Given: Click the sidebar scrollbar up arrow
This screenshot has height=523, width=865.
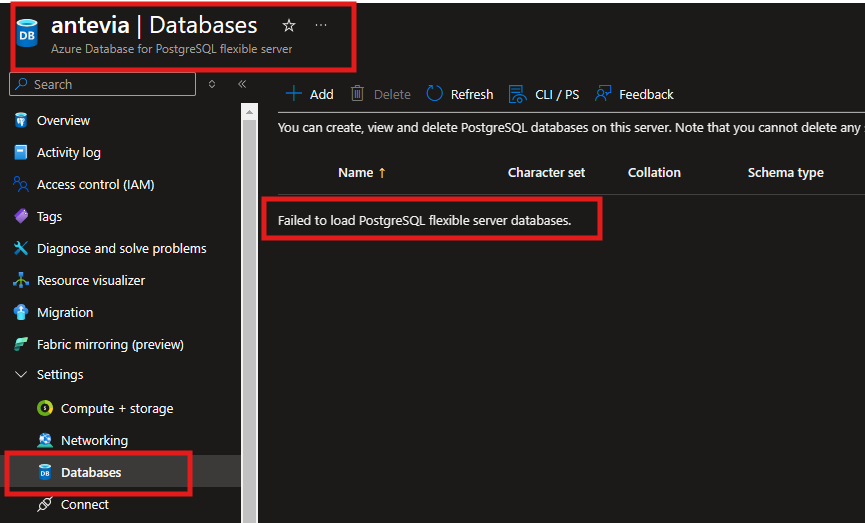Looking at the screenshot, I should pyautogui.click(x=249, y=112).
